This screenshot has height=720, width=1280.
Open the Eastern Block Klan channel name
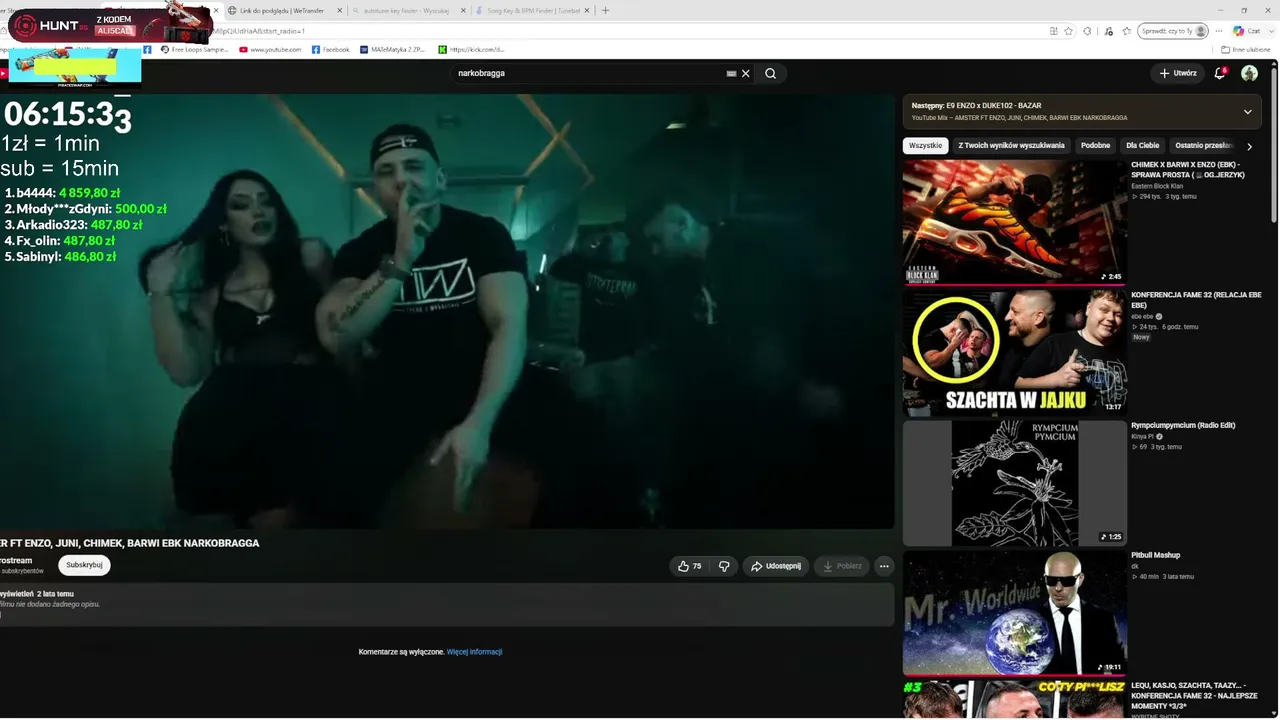coord(1159,186)
